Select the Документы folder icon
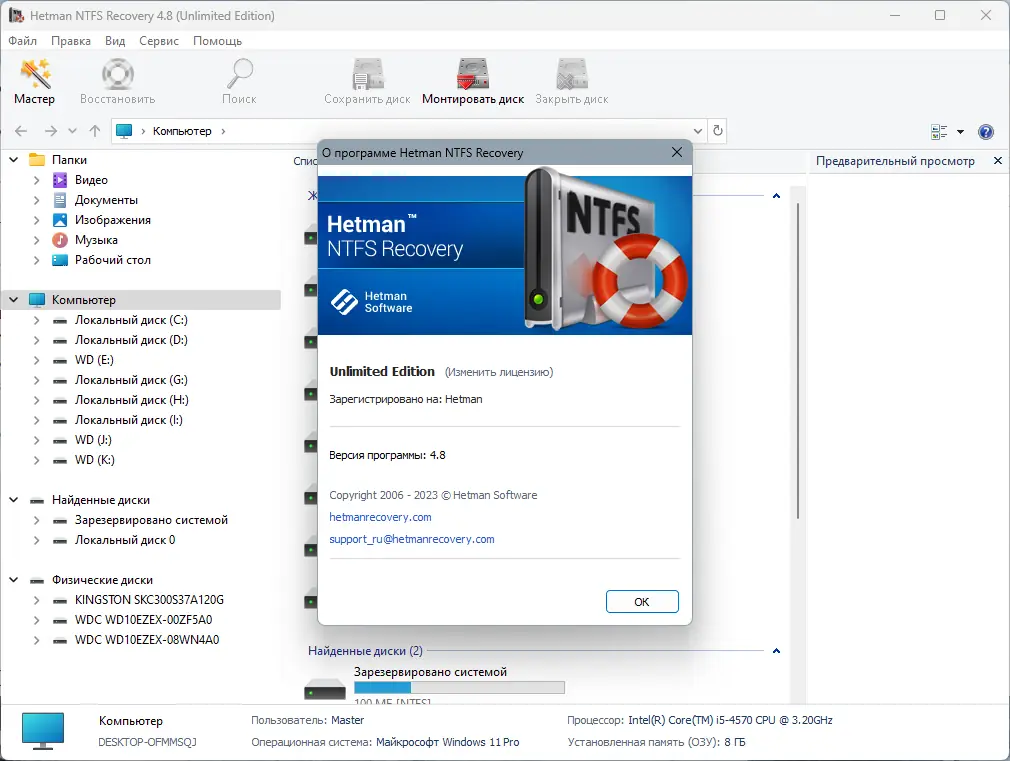 click(60, 200)
